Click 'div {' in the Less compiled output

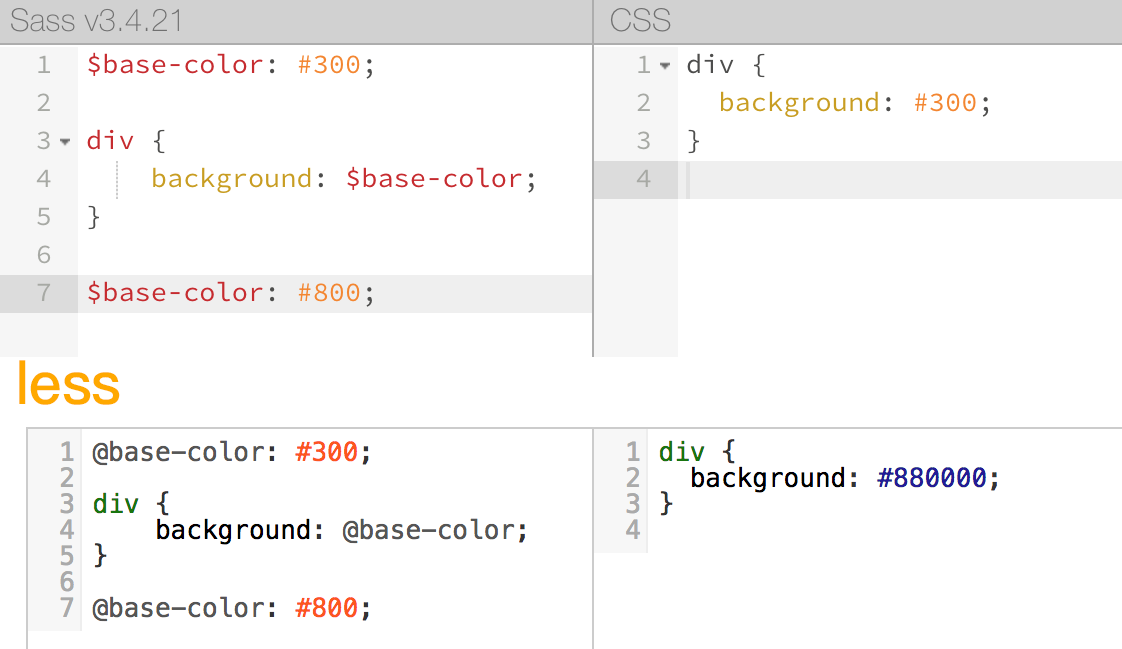pyautogui.click(x=697, y=452)
